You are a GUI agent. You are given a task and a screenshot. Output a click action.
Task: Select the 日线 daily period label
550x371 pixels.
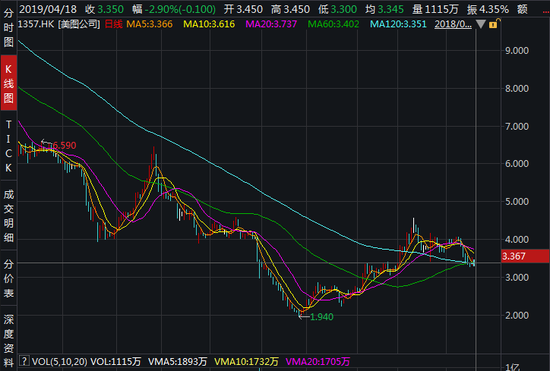point(113,24)
